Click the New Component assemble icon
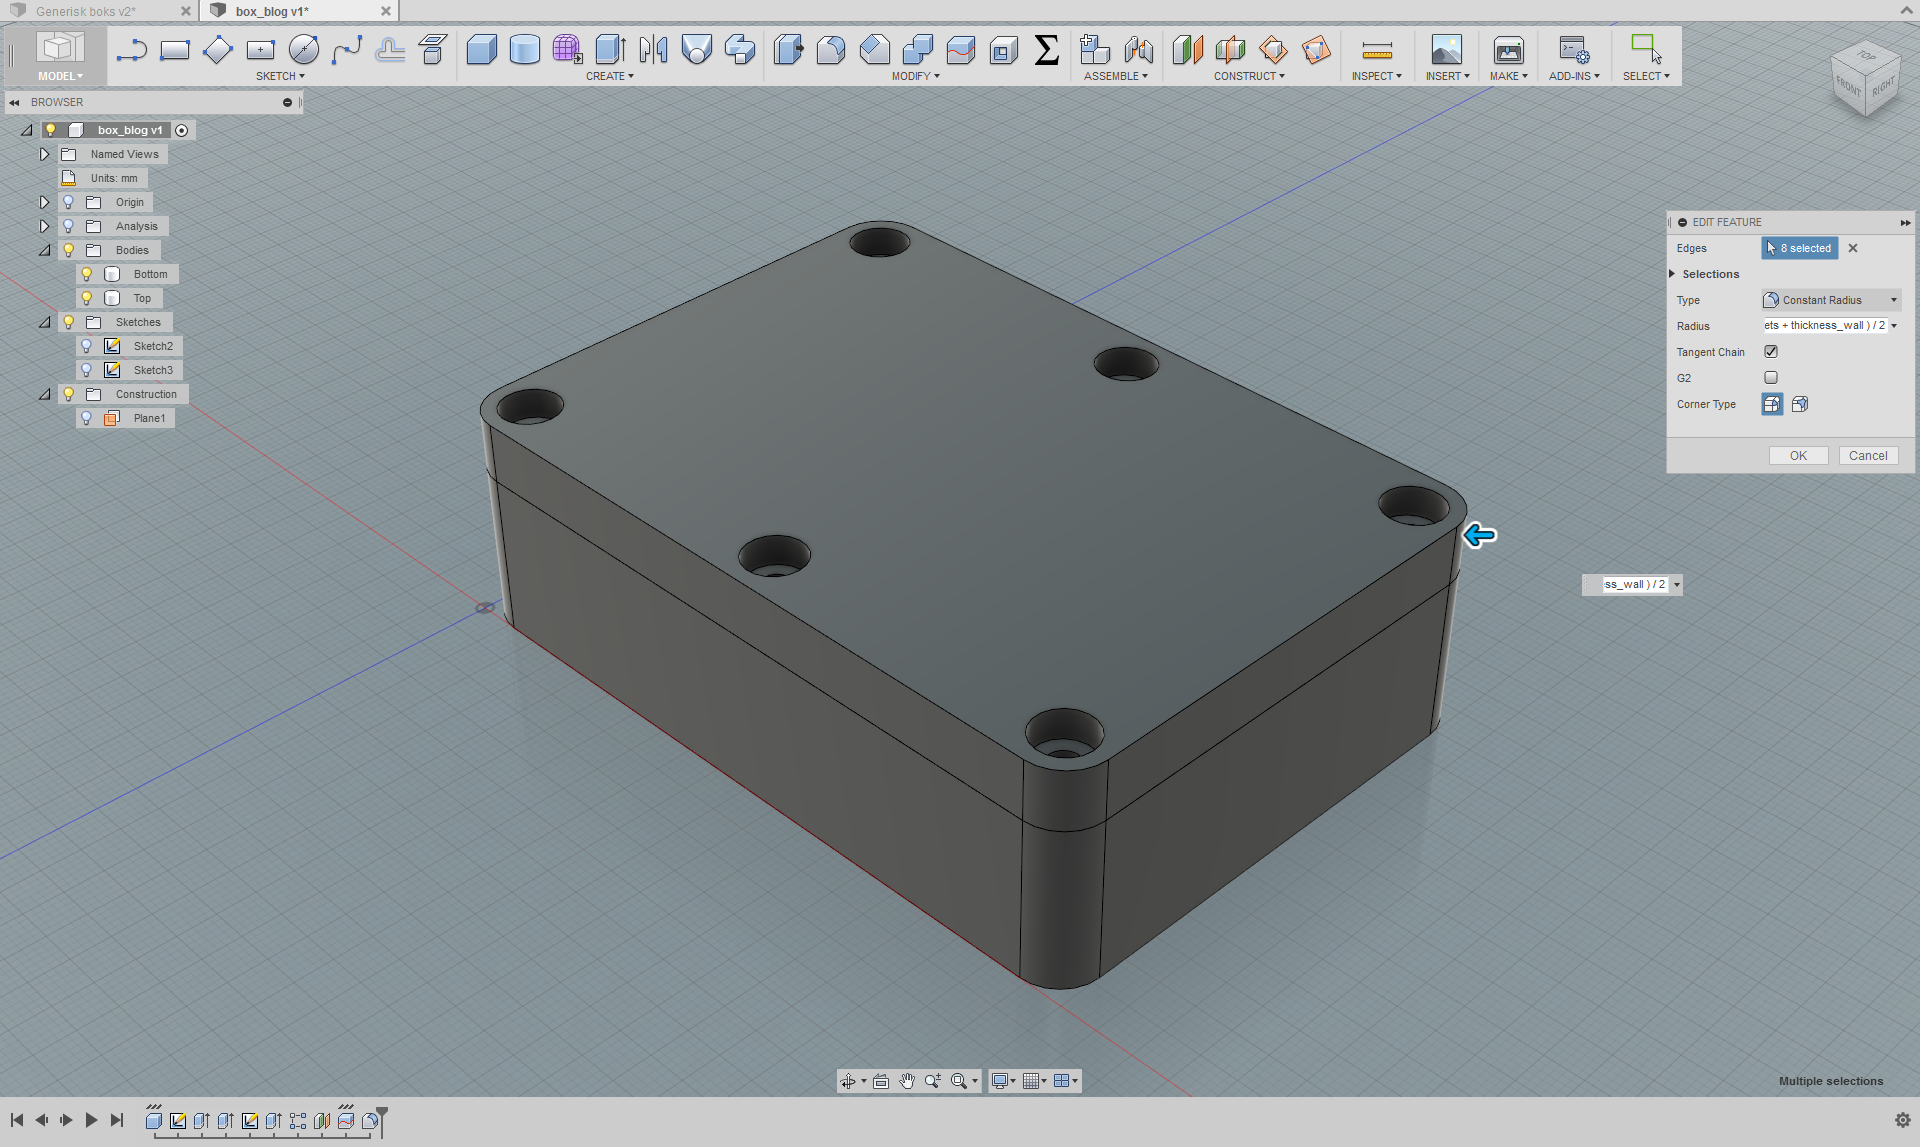 pos(1095,49)
